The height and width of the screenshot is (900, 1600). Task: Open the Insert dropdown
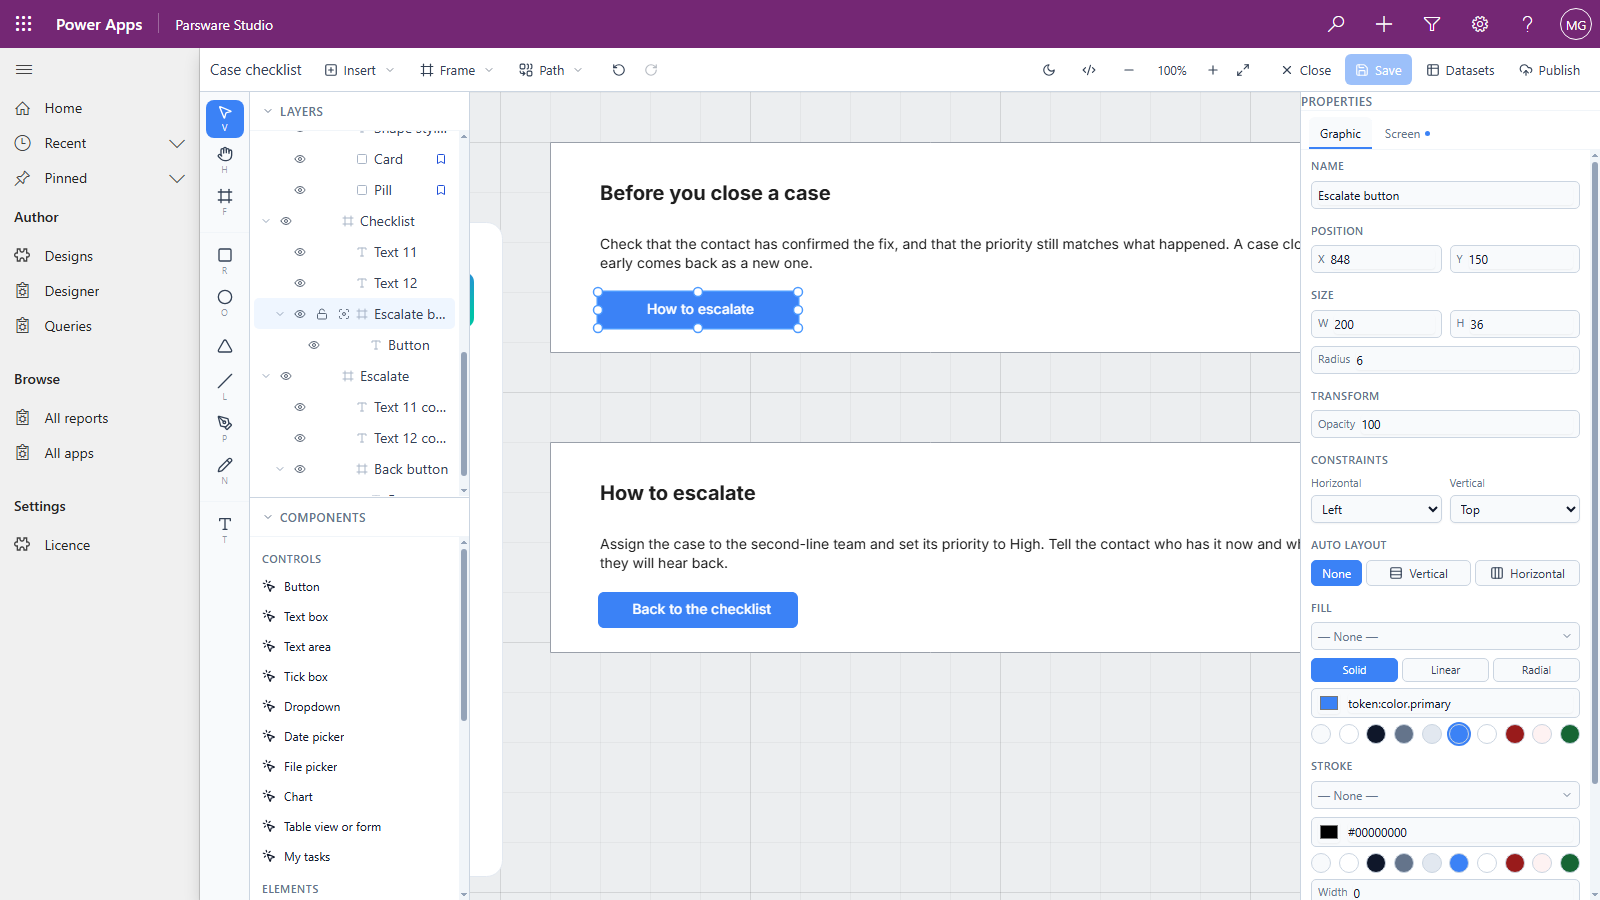(359, 70)
